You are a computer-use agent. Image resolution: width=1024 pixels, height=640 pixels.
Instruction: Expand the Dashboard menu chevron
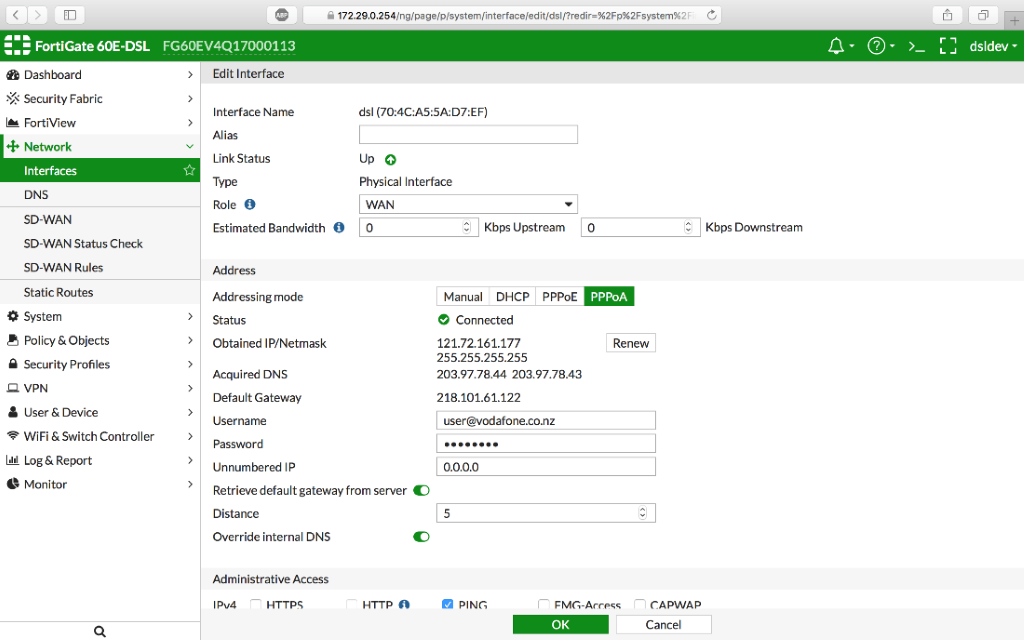[190, 74]
